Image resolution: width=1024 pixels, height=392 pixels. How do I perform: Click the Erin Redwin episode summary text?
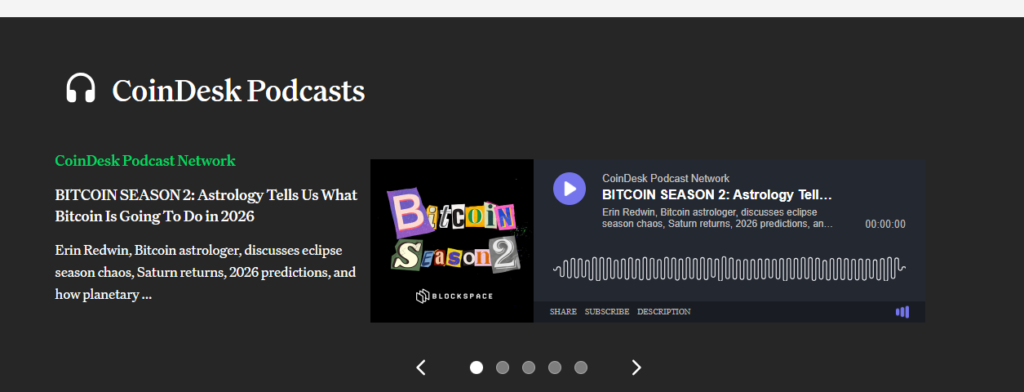tap(206, 273)
